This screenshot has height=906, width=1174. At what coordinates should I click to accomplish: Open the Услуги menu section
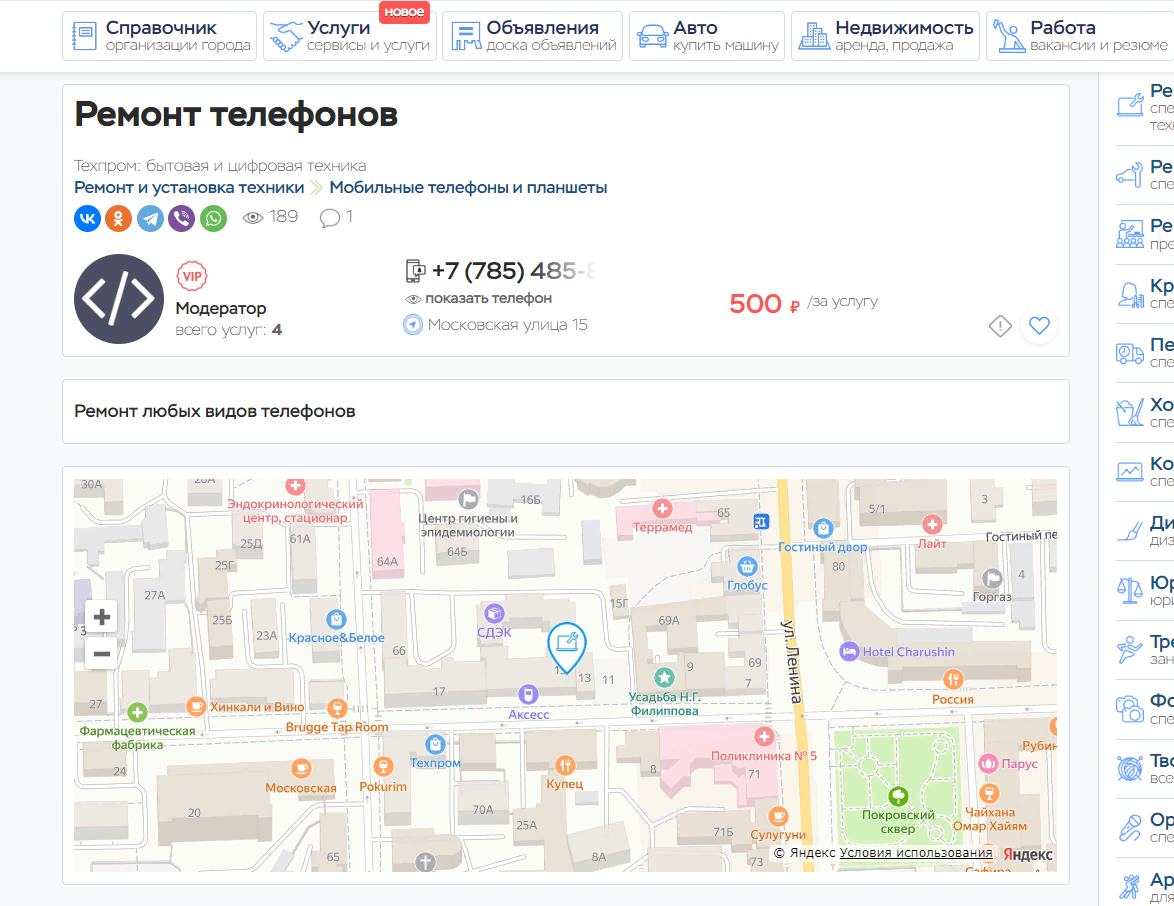click(350, 36)
